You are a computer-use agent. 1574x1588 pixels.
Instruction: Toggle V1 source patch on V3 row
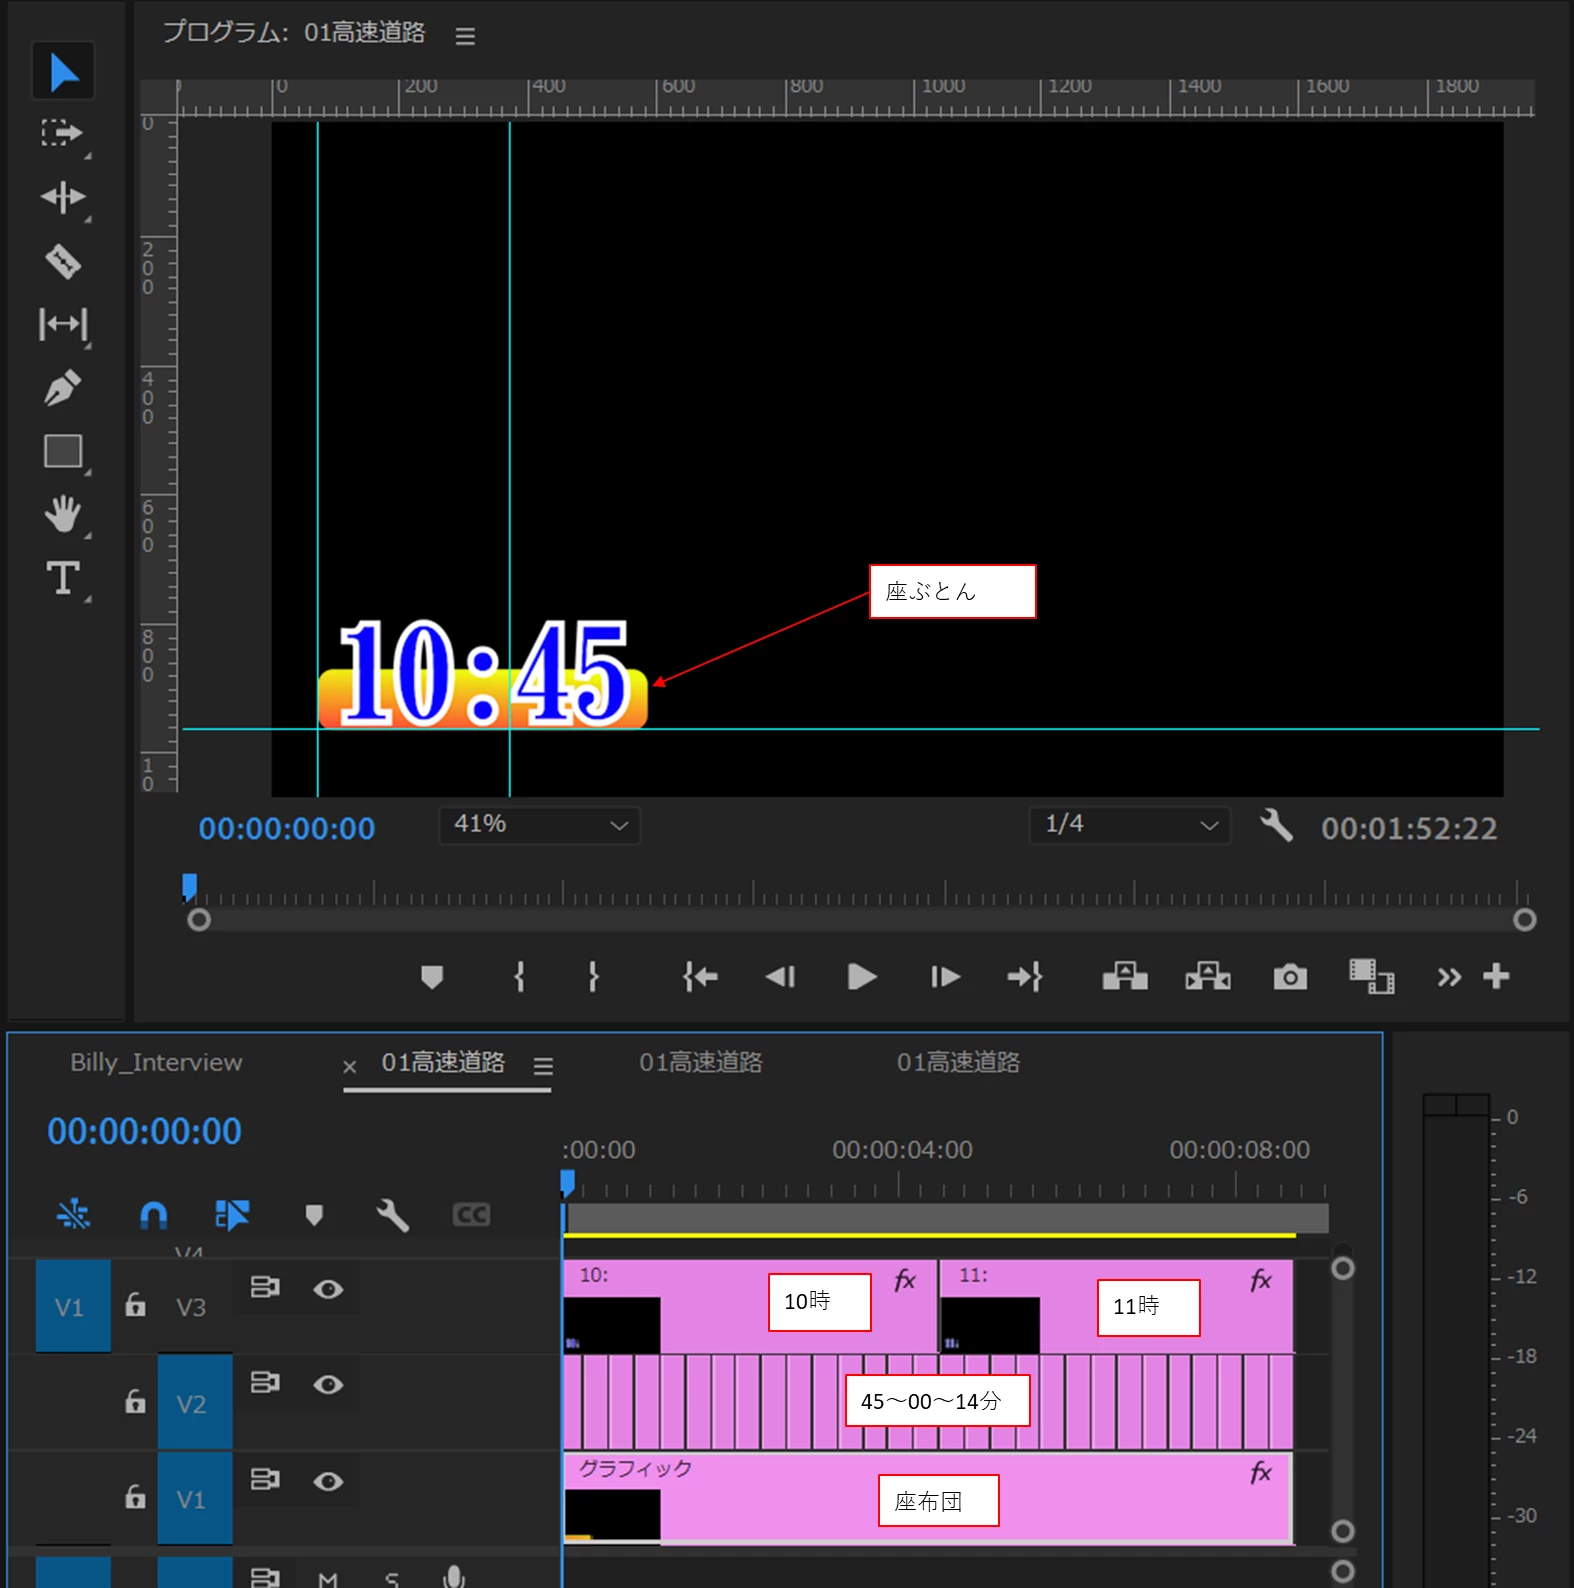[x=73, y=1306]
